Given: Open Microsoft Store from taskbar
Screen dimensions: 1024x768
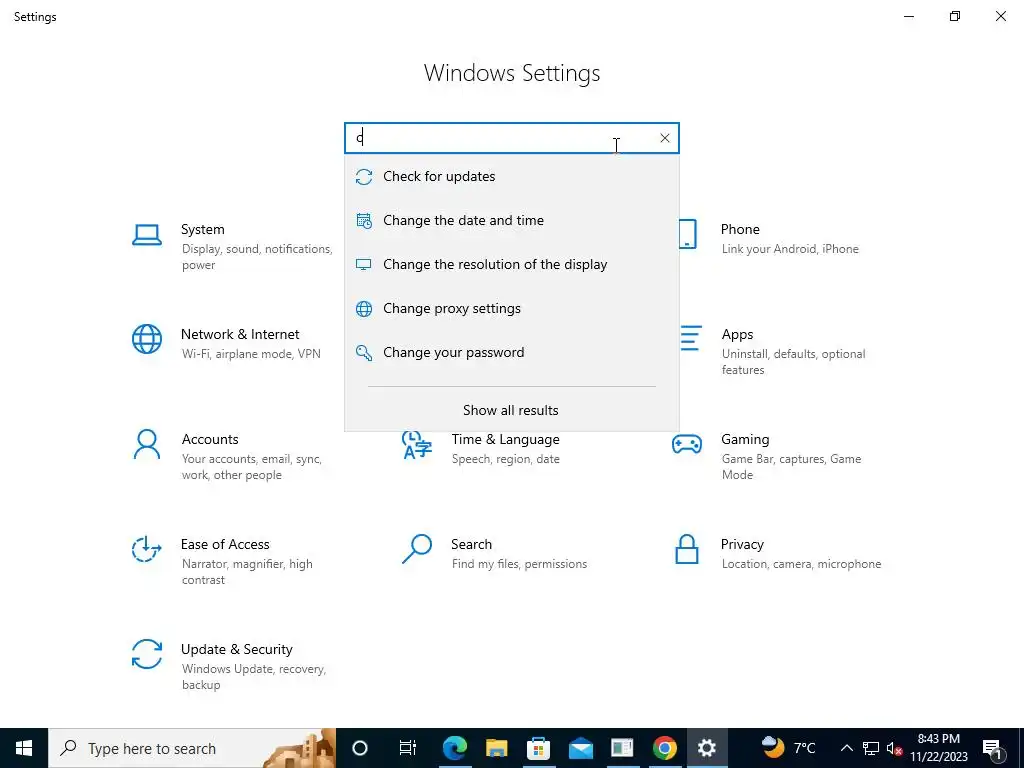Looking at the screenshot, I should click(x=538, y=748).
